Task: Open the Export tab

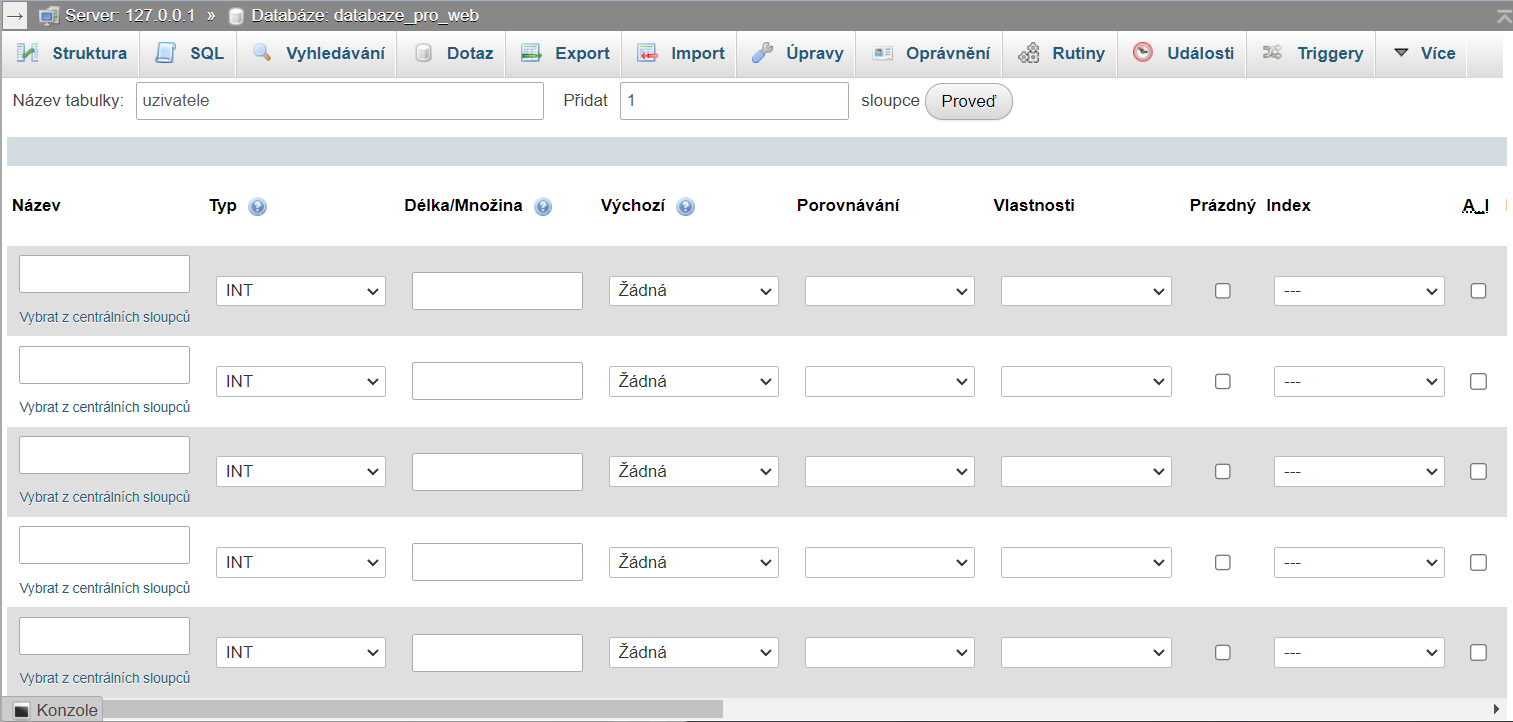Action: pos(565,53)
